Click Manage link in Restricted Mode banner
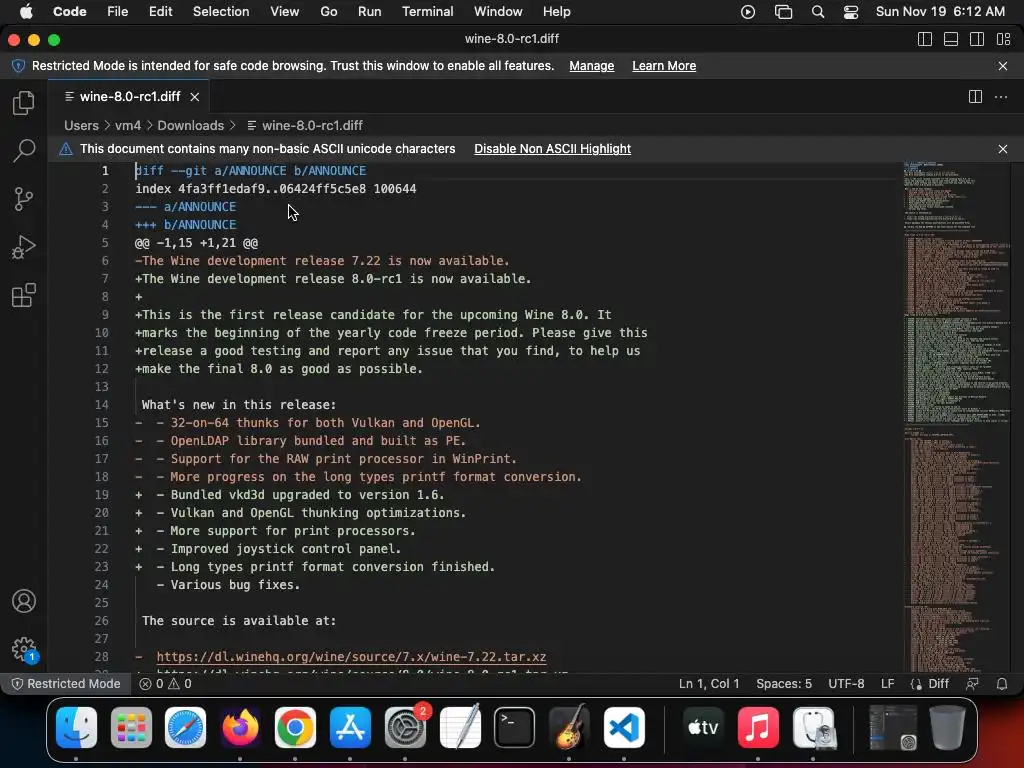This screenshot has height=768, width=1024. [x=592, y=66]
